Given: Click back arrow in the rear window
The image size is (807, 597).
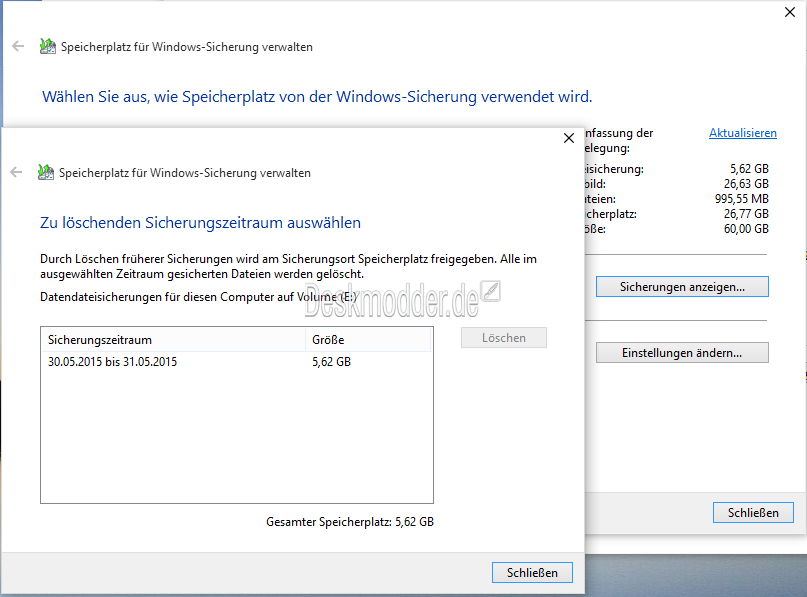Looking at the screenshot, I should (18, 46).
